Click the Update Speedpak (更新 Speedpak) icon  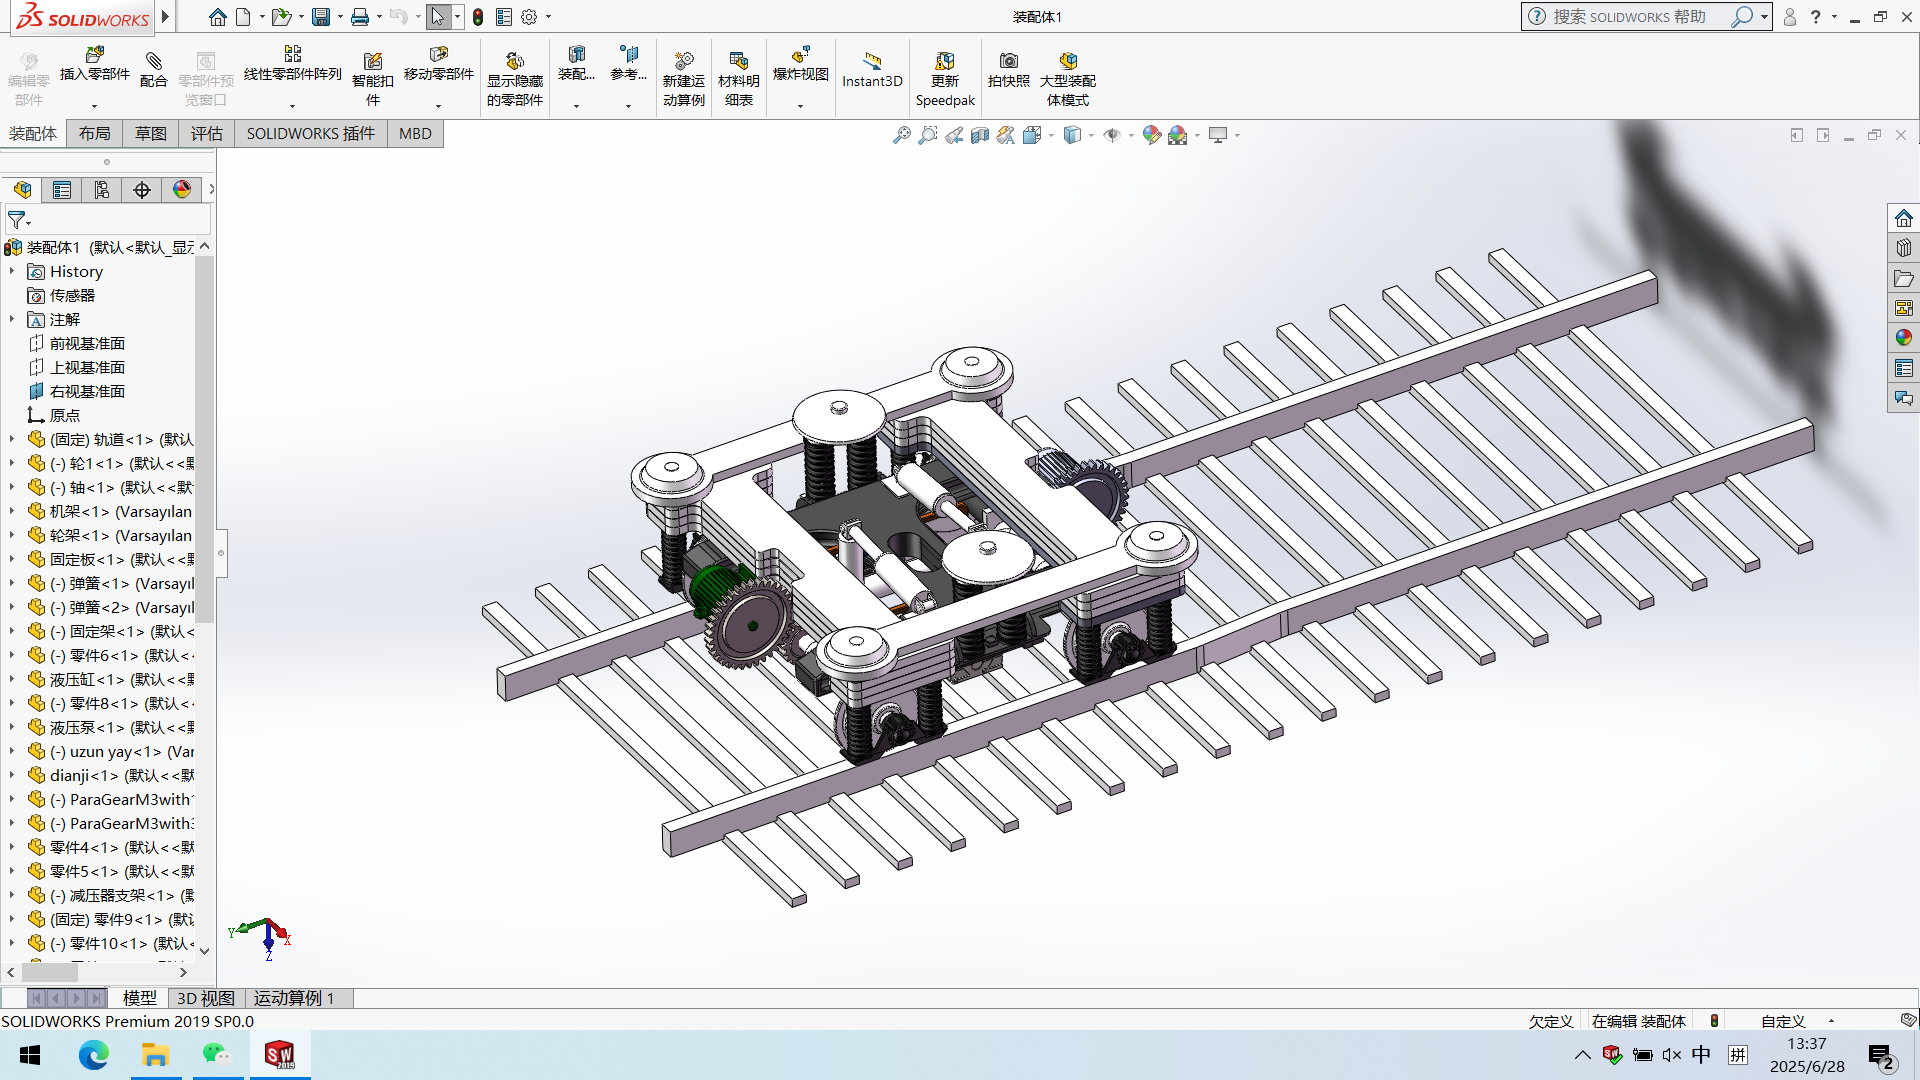[x=945, y=61]
